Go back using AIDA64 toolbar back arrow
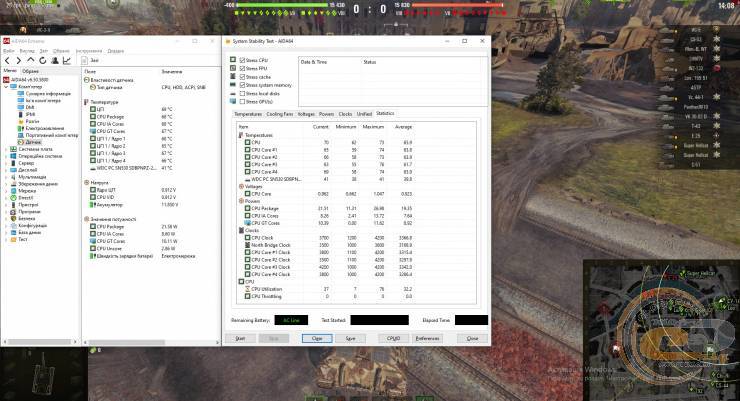Screen dimensions: 740x401 pyautogui.click(x=7, y=60)
